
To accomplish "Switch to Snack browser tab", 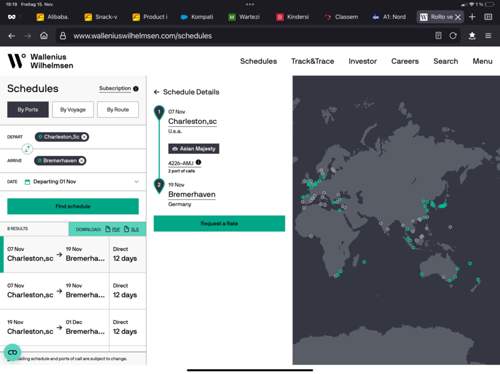I will [101, 17].
